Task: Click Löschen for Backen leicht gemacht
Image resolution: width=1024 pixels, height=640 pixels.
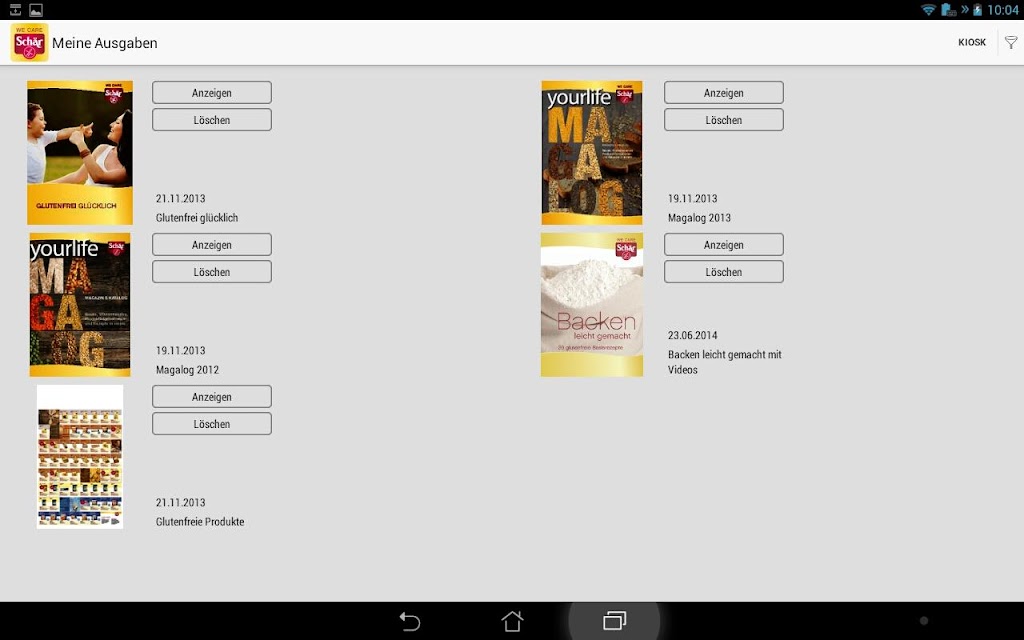Action: click(724, 272)
